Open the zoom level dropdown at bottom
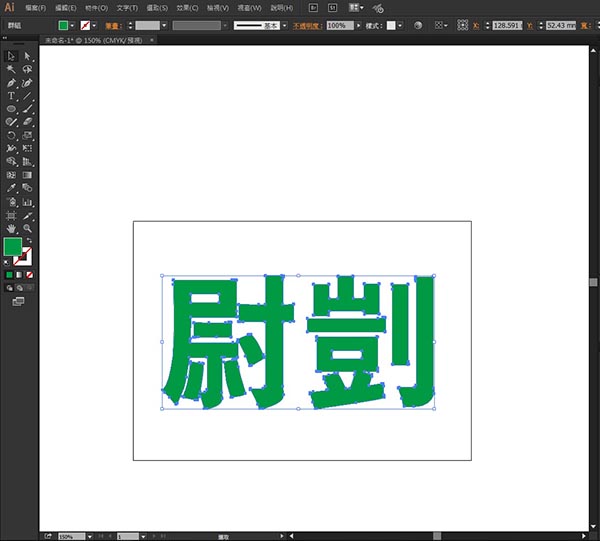The height and width of the screenshot is (541, 600). [x=81, y=536]
